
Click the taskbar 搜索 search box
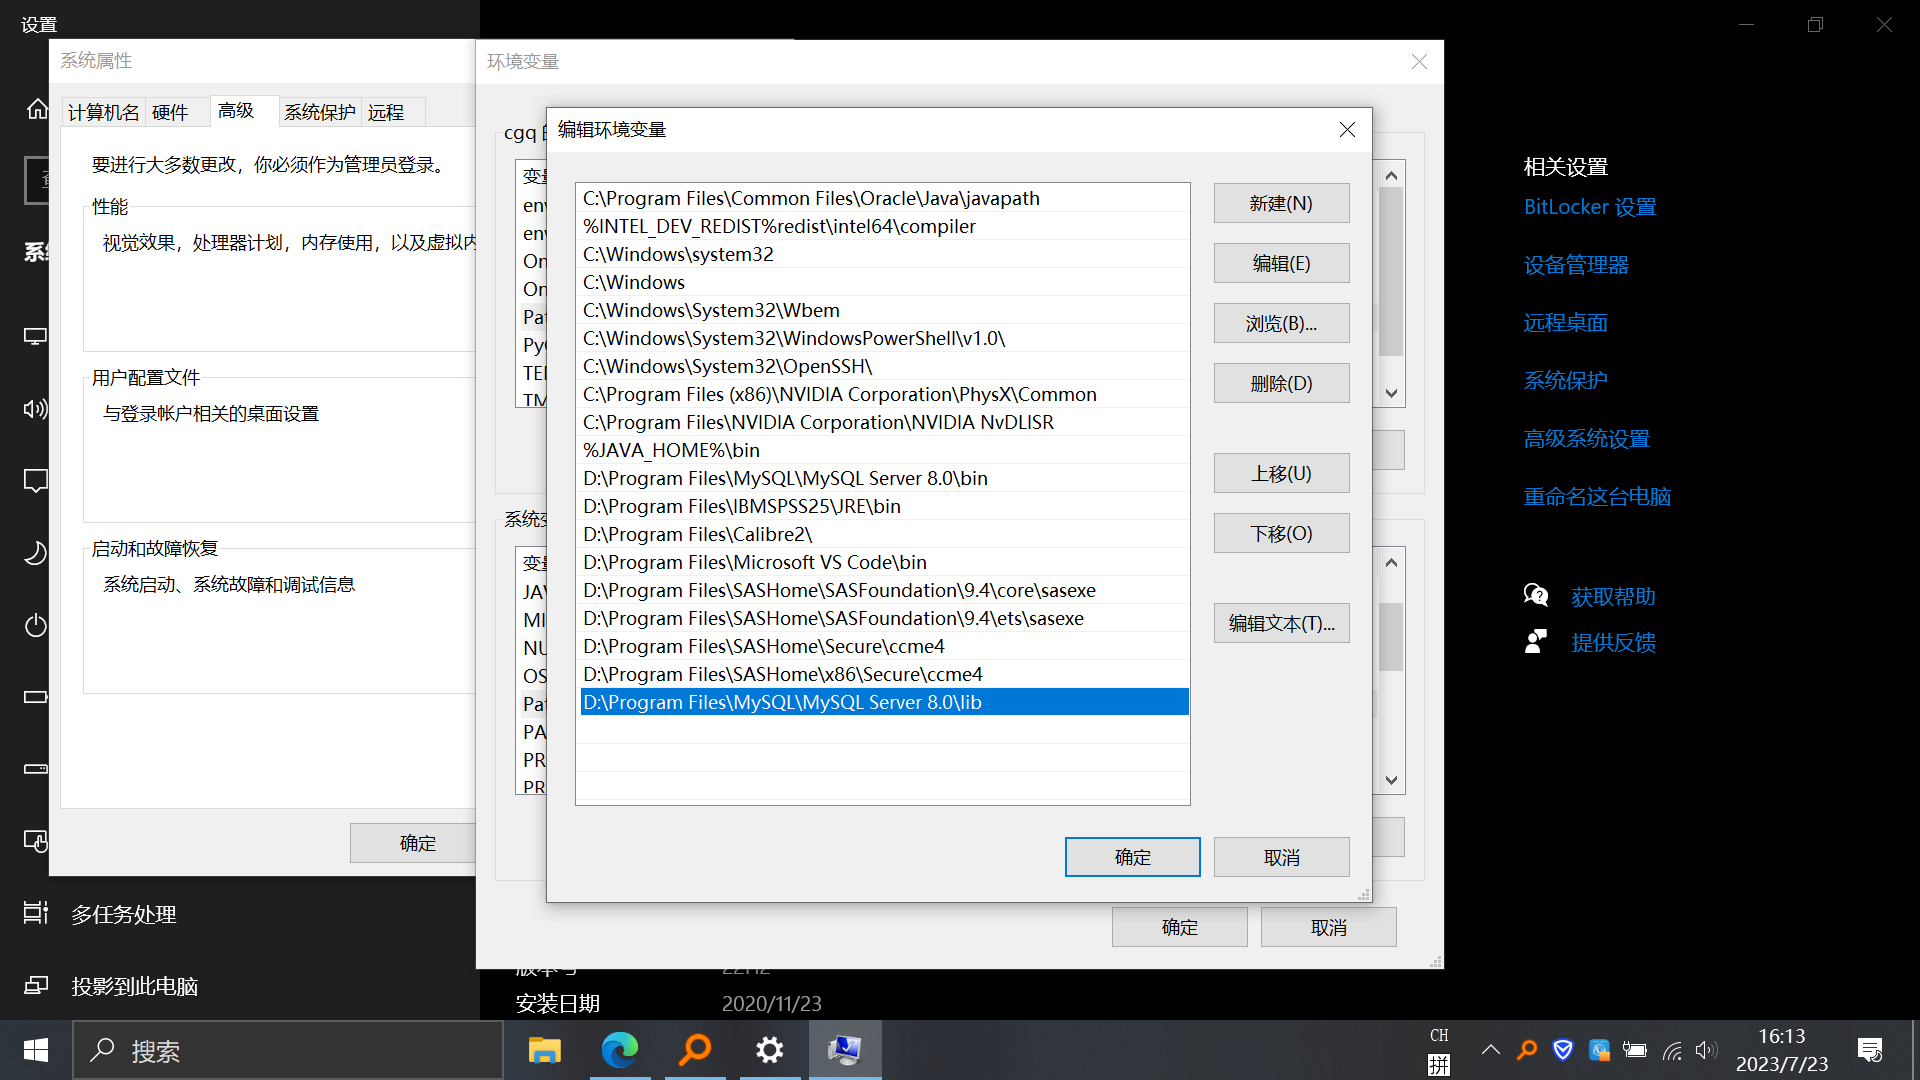tap(290, 1050)
